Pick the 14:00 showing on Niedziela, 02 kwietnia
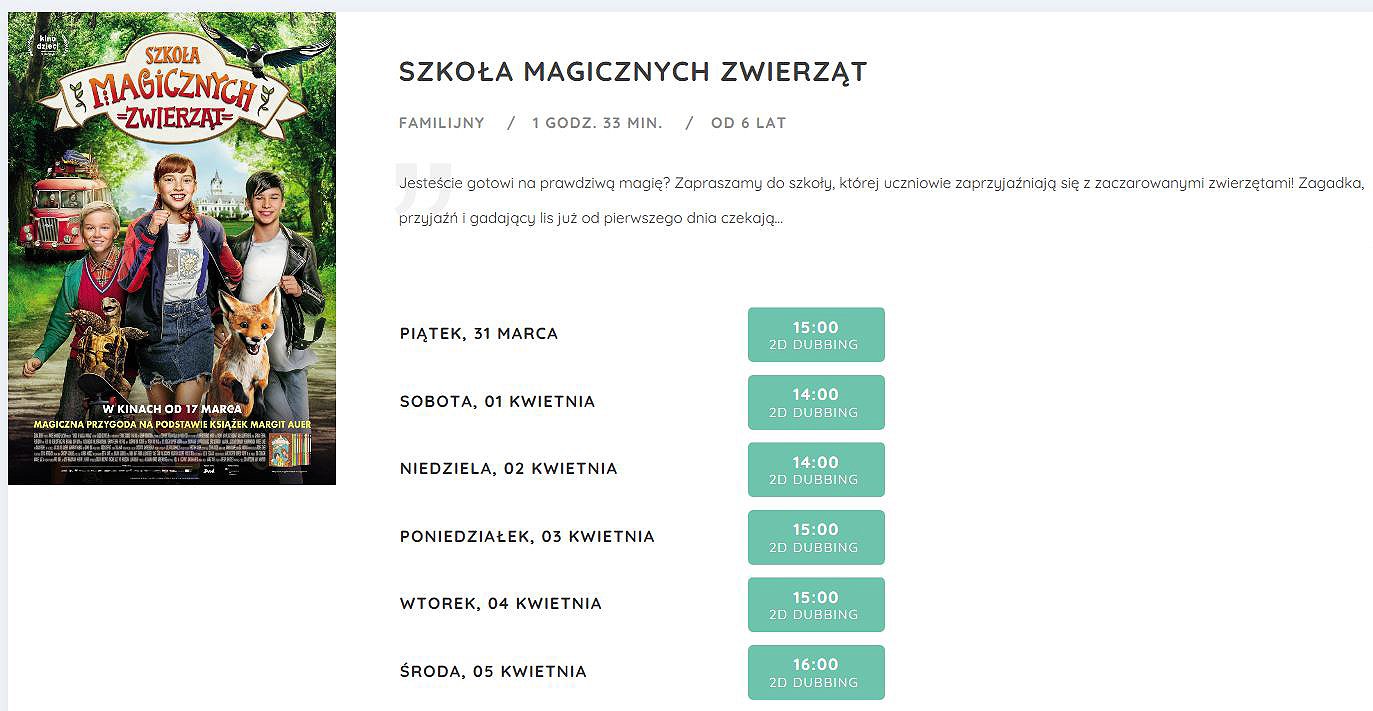 816,470
